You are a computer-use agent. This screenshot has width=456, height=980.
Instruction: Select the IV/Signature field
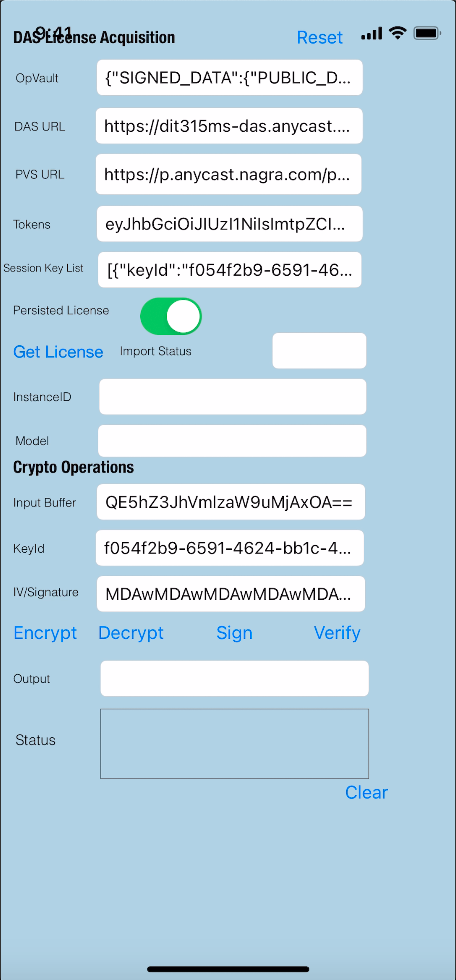point(230,594)
